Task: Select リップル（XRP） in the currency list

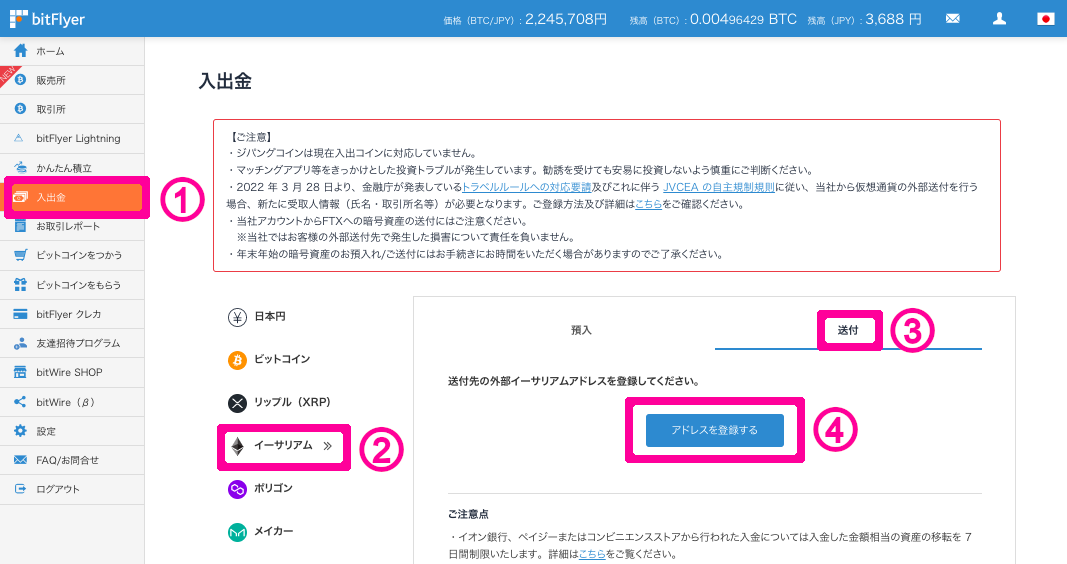Action: (x=292, y=402)
